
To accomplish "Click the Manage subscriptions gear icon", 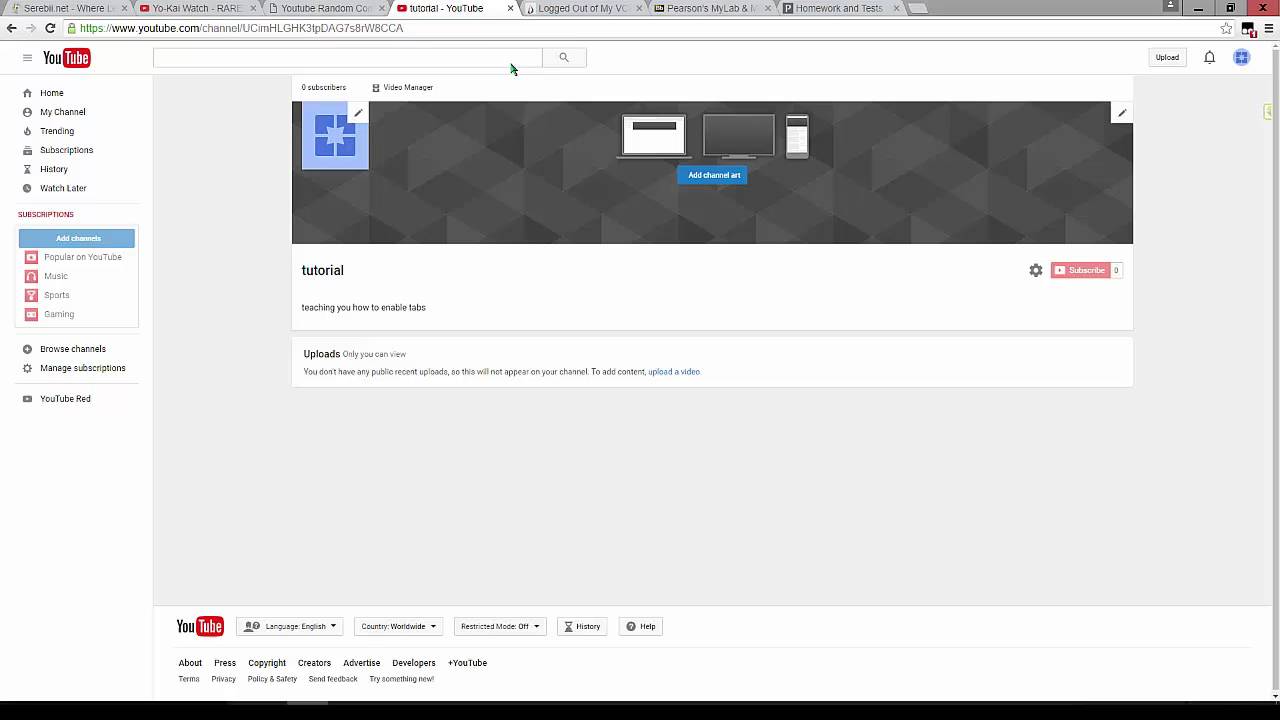I will click(27, 368).
